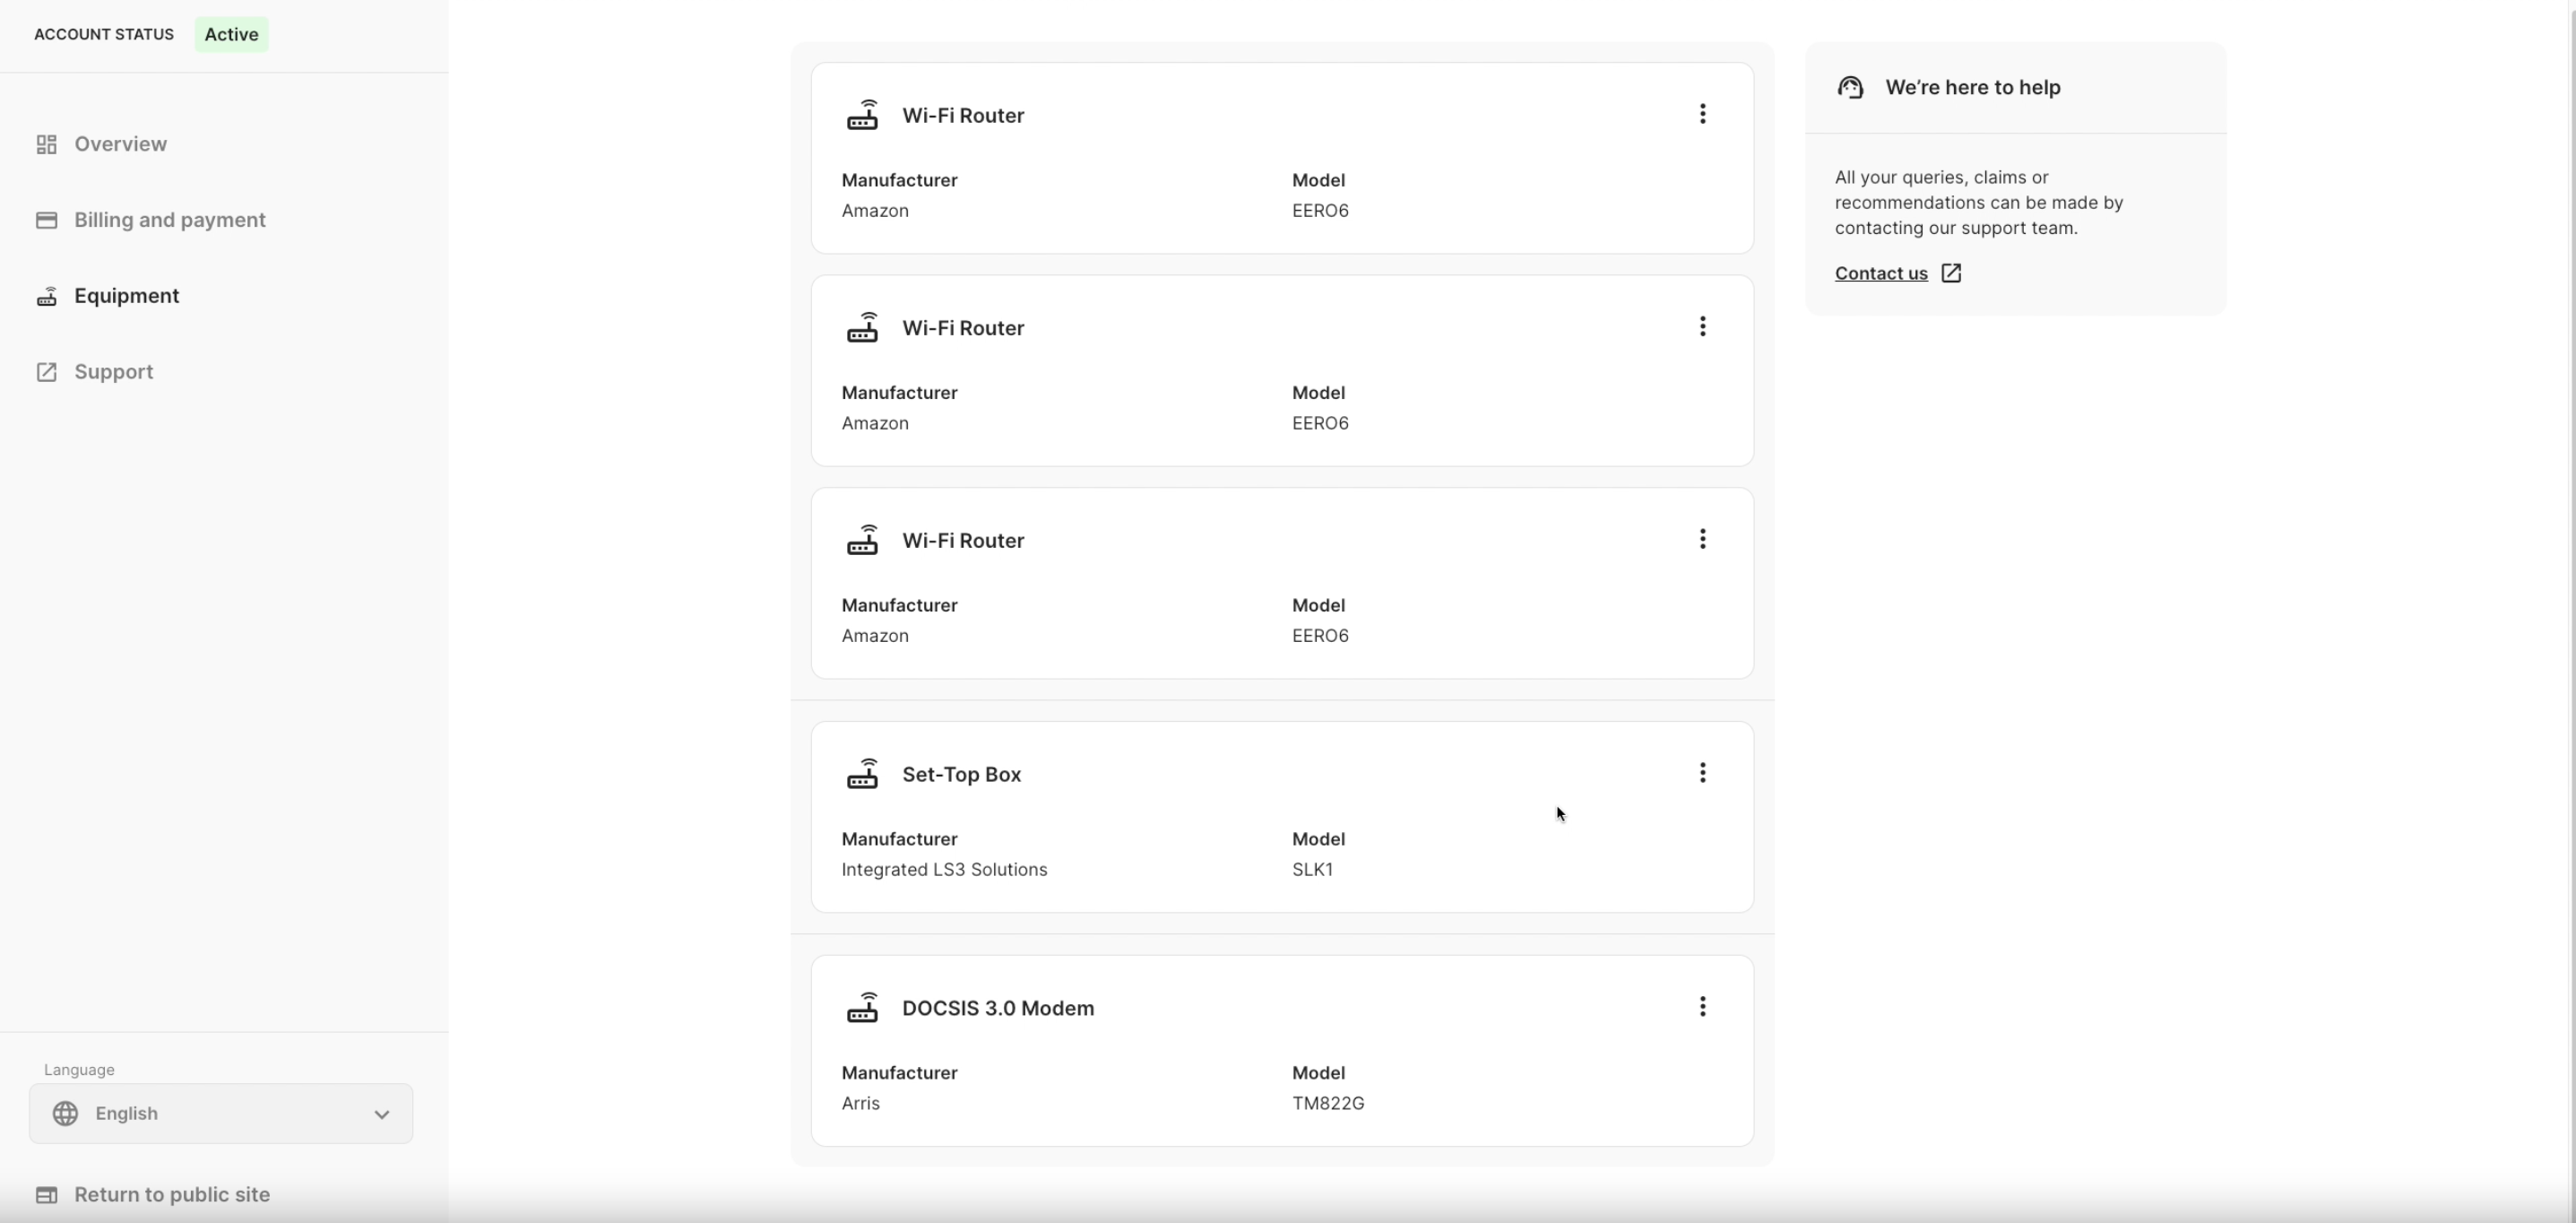
Task: Navigate to Overview page
Action: coord(120,145)
